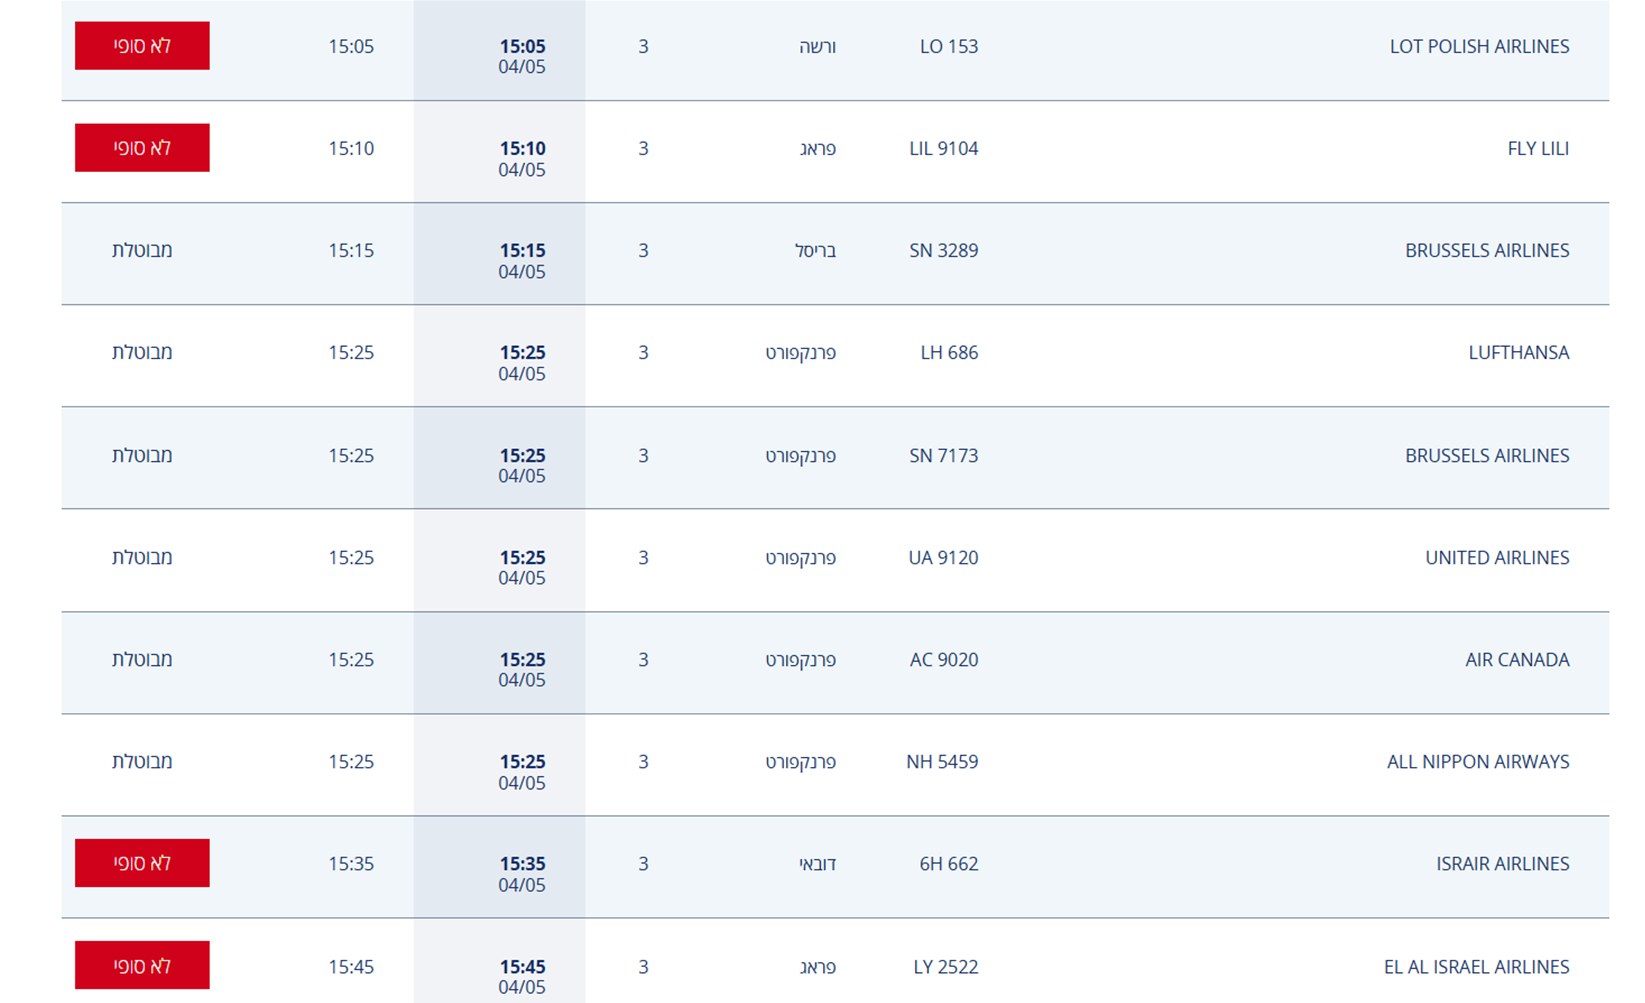Click the red status badge for LO 153
This screenshot has width=1645, height=1003.
coord(142,46)
